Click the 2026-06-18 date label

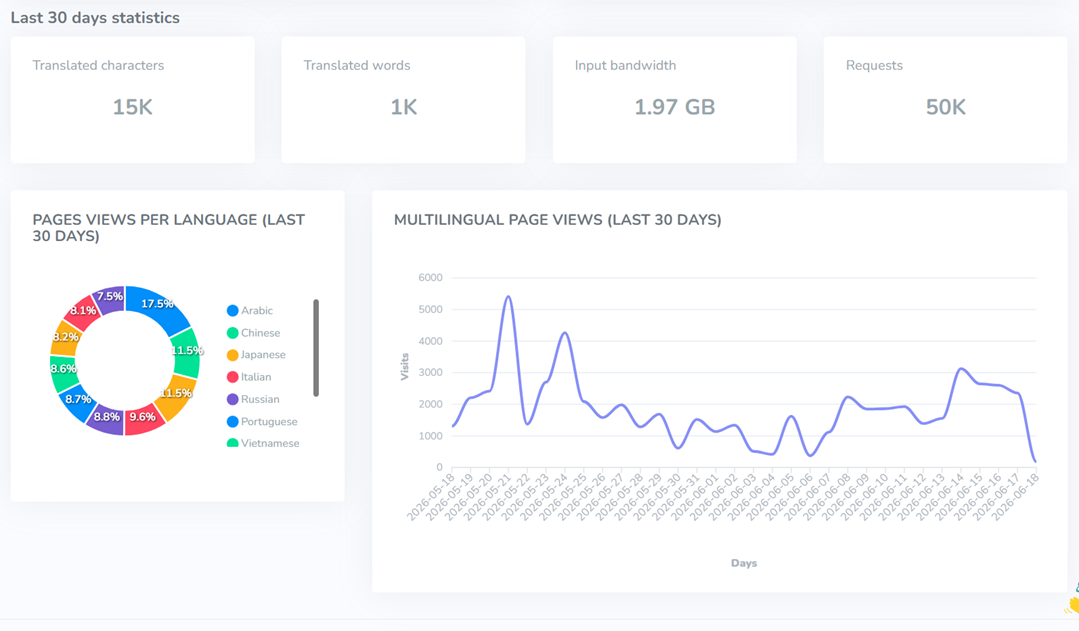click(x=1014, y=496)
